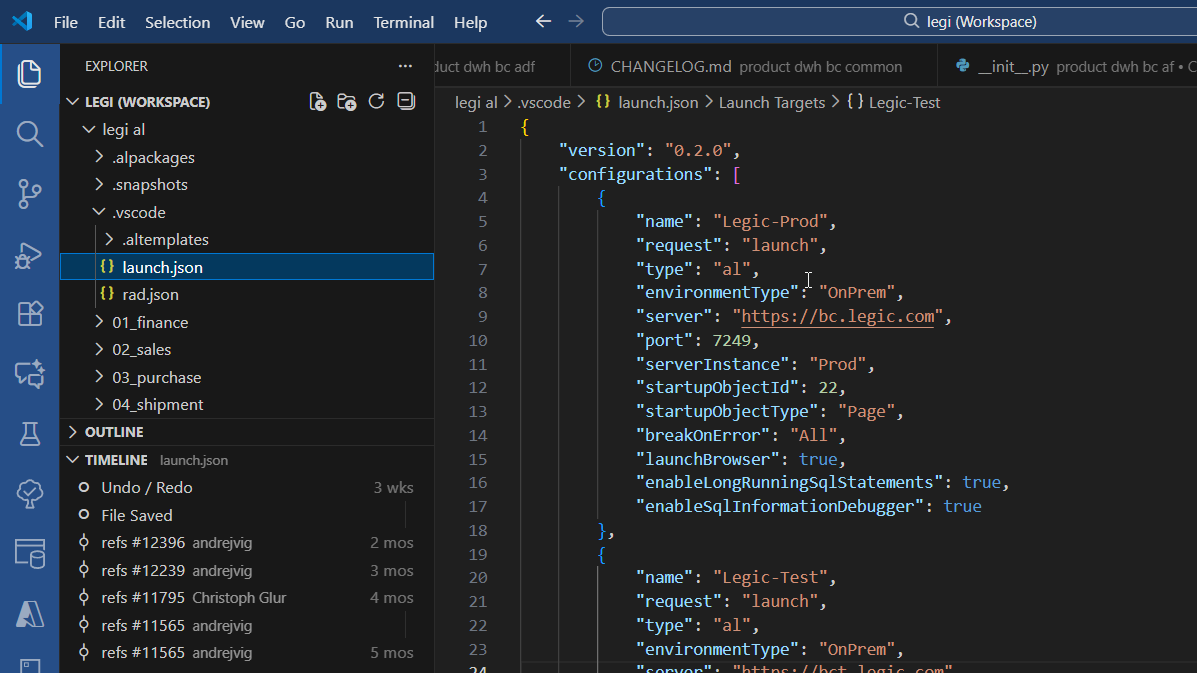The width and height of the screenshot is (1197, 673).
Task: Select timeline entry refs #11795 Christoph Glur
Action: click(x=247, y=597)
